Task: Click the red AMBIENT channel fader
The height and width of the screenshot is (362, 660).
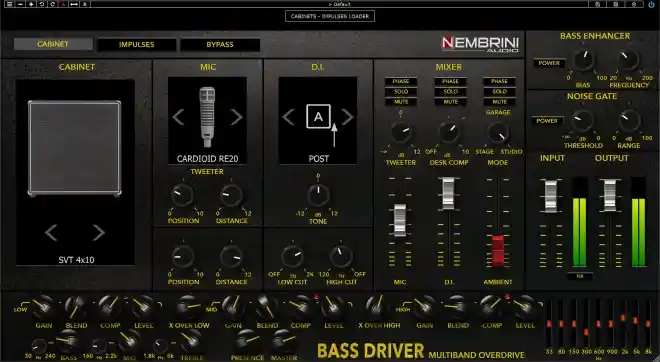Action: point(498,251)
